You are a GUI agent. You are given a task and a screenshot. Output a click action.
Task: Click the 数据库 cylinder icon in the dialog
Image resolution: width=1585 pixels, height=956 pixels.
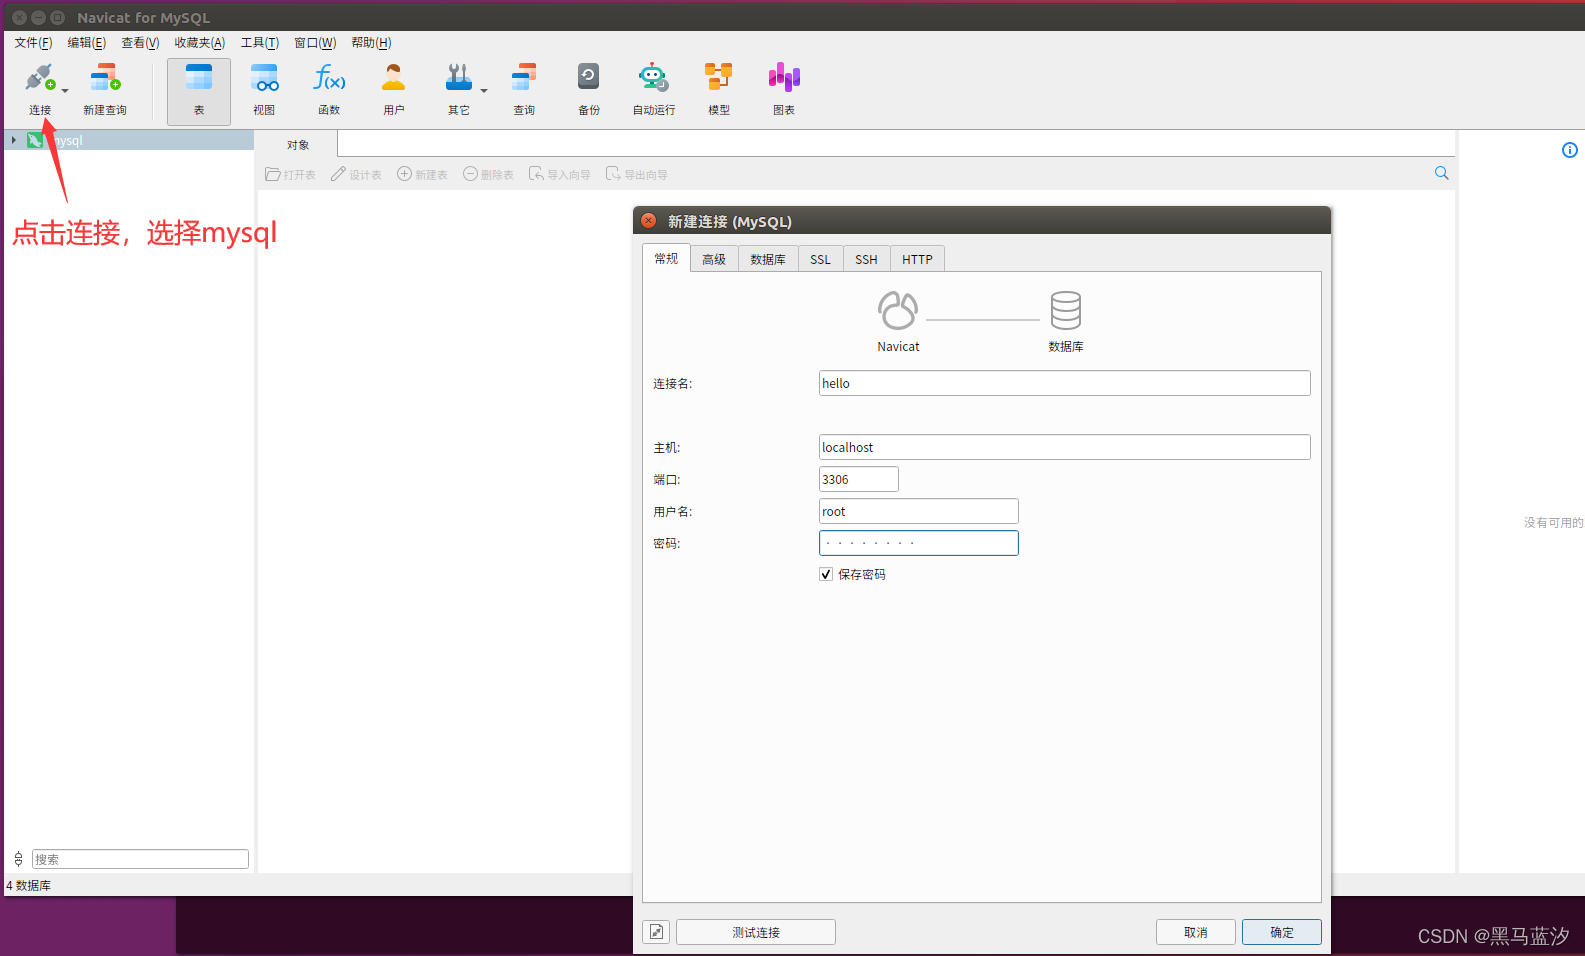pos(1066,310)
